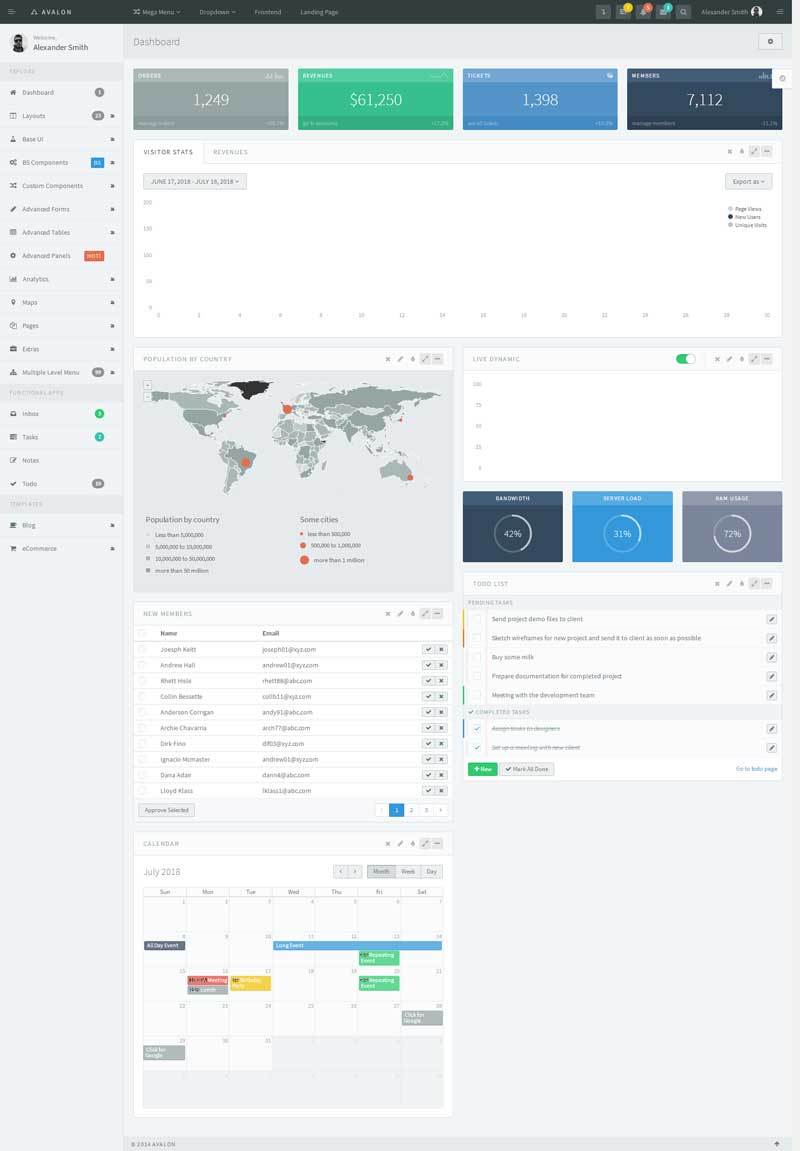Select the checkbox for Rhett Hisle
This screenshot has width=800, height=1151.
[x=142, y=680]
